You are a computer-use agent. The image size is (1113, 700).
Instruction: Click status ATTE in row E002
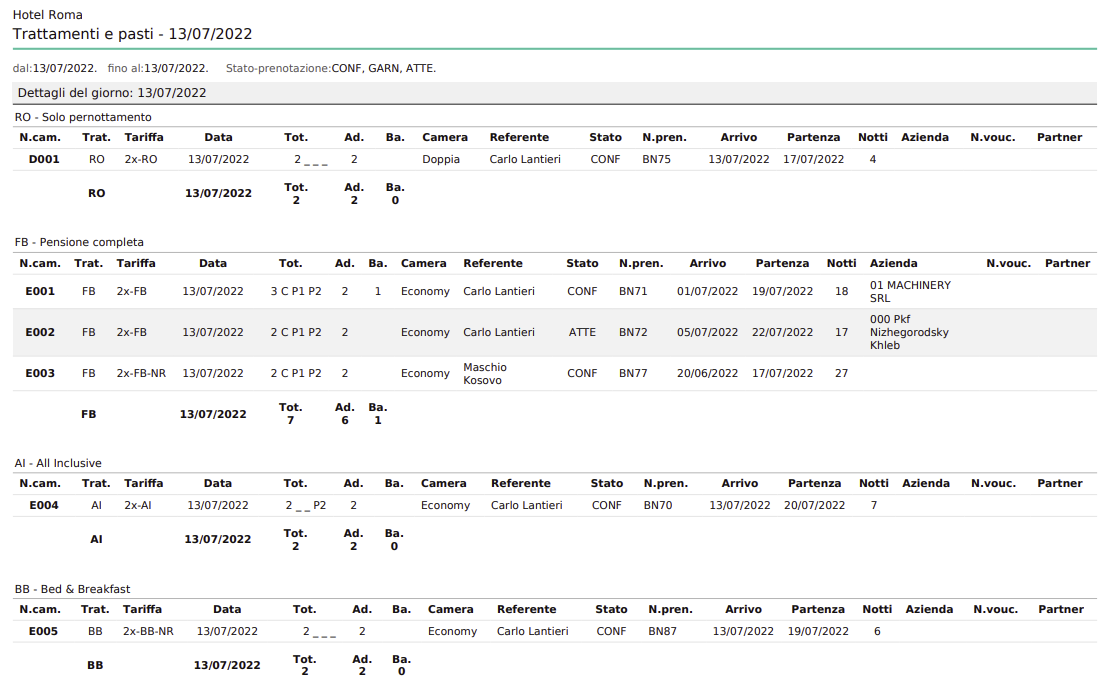coord(582,333)
